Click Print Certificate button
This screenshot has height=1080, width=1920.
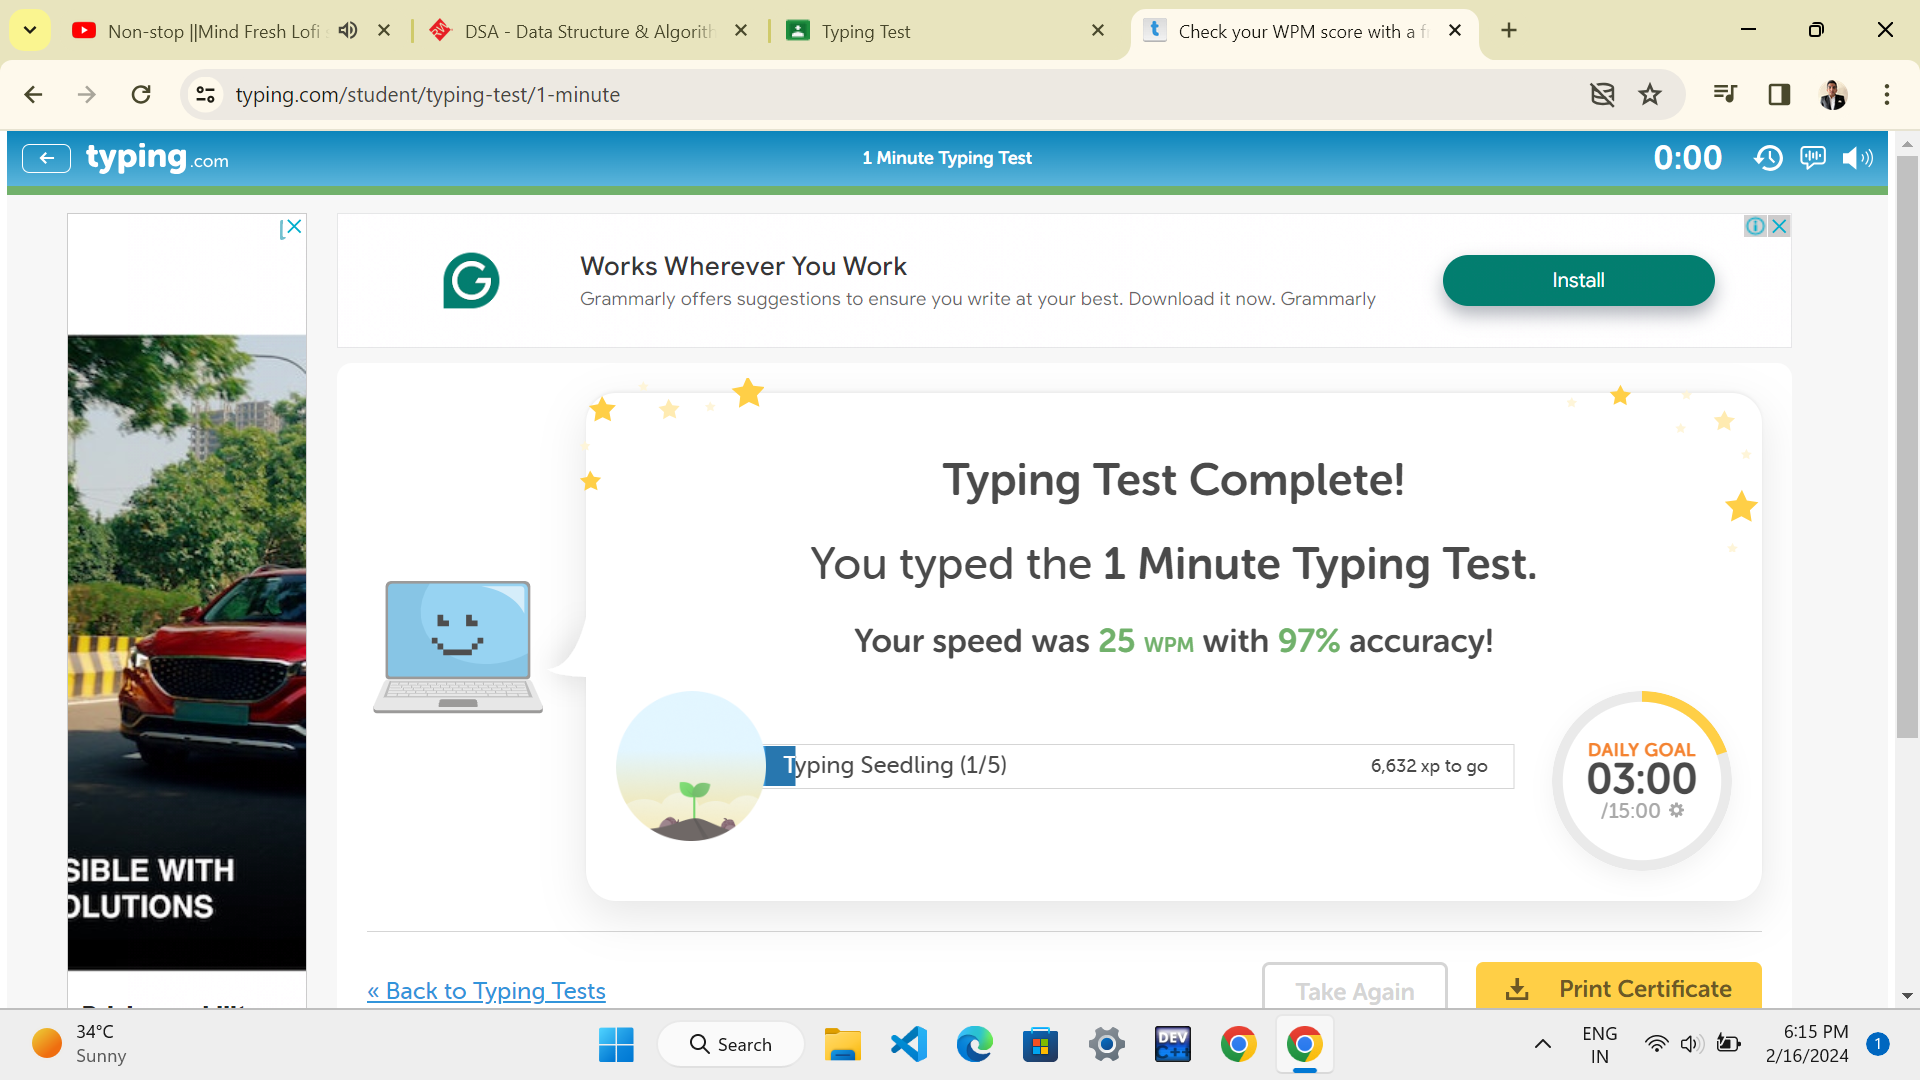click(1618, 988)
